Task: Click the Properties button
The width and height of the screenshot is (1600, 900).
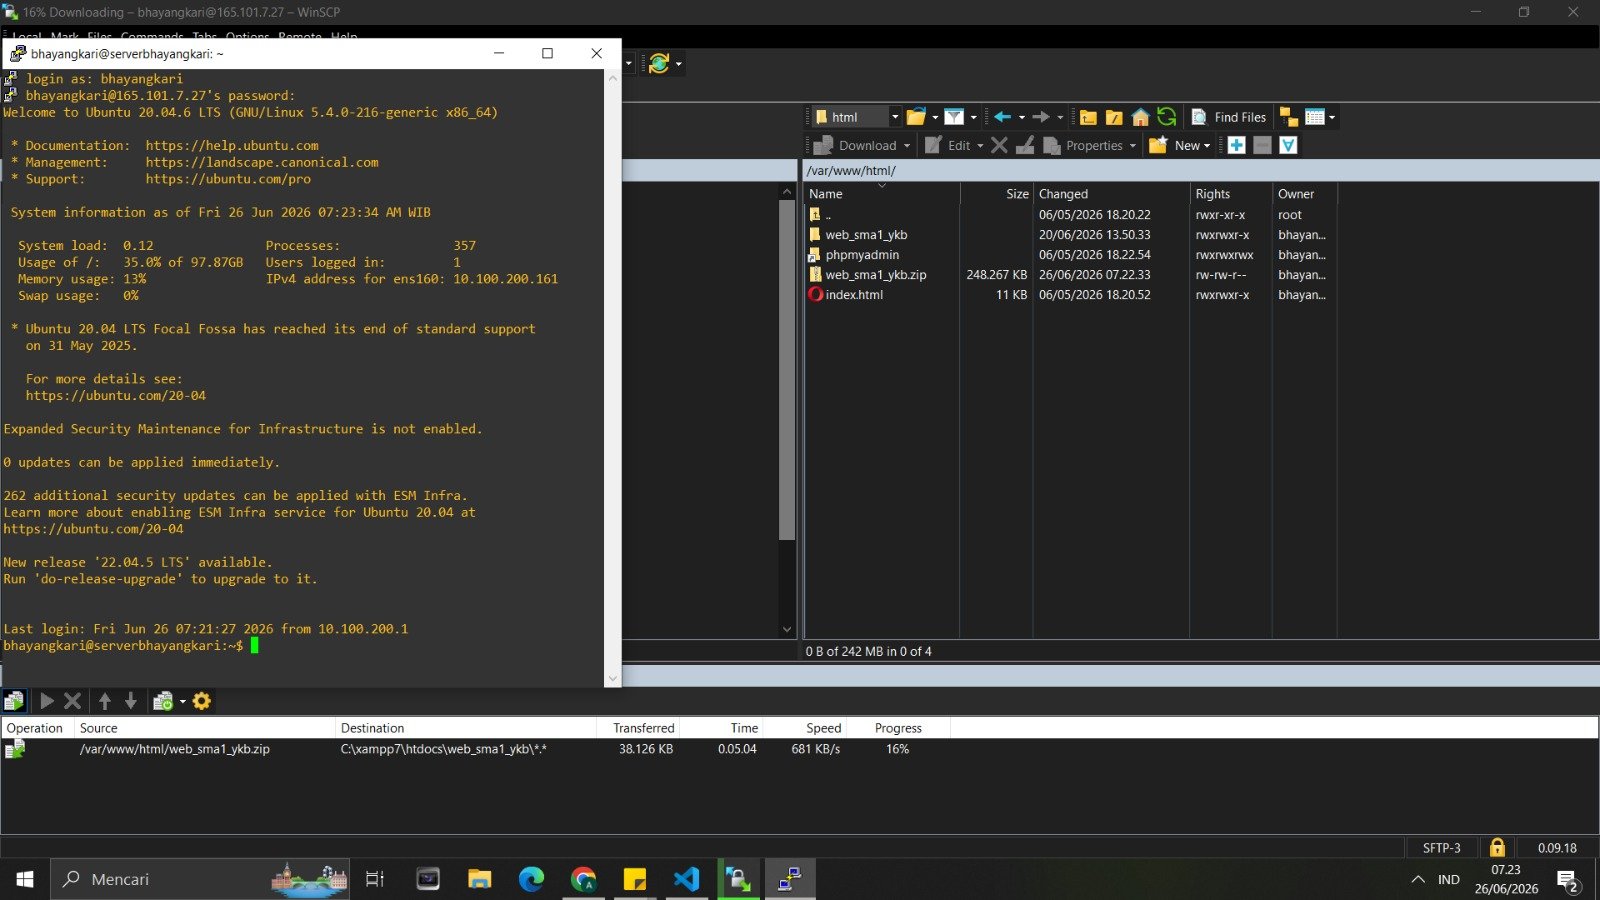Action: [x=1084, y=145]
